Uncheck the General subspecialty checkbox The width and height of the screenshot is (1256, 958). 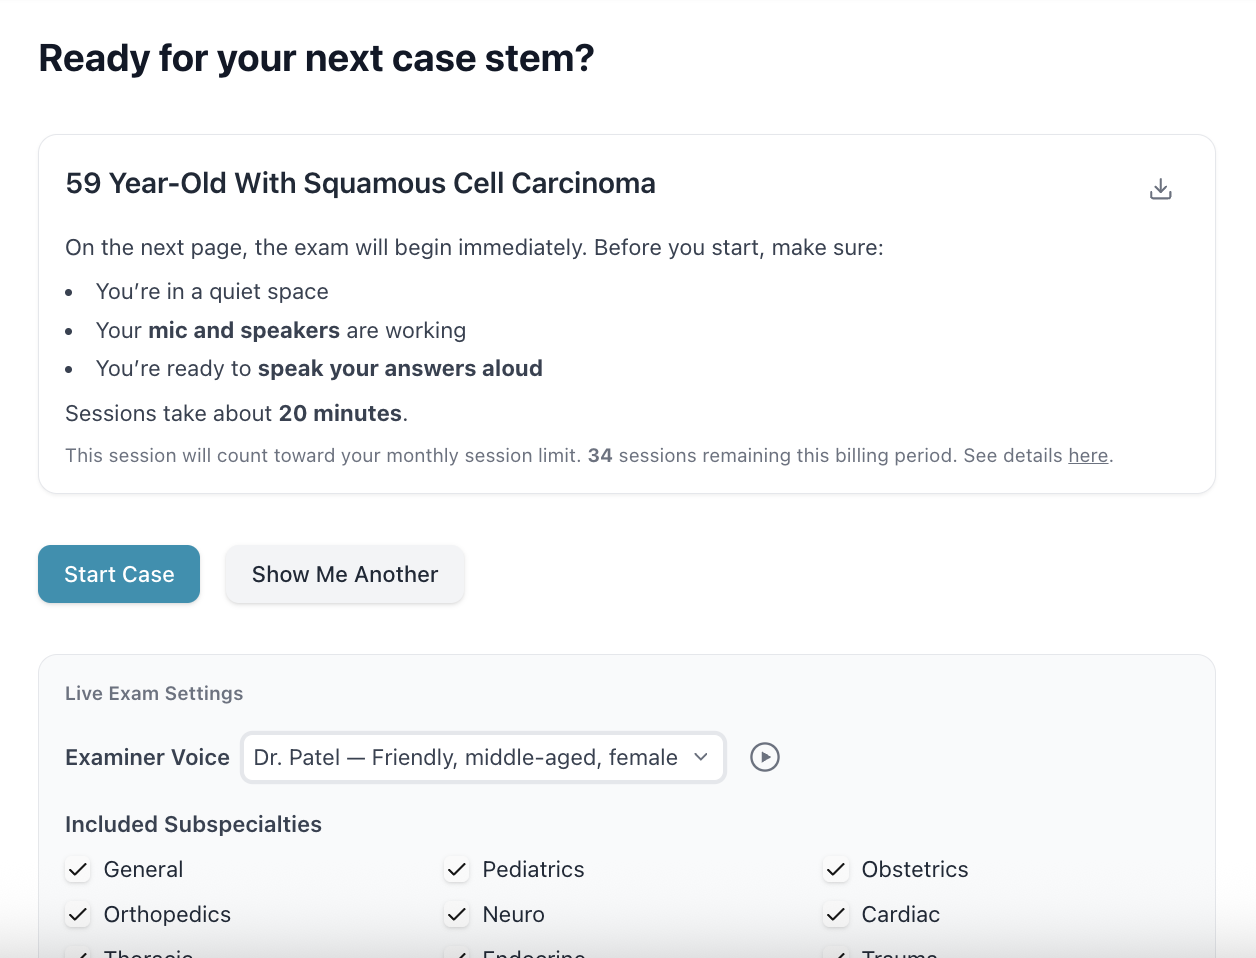point(78,870)
